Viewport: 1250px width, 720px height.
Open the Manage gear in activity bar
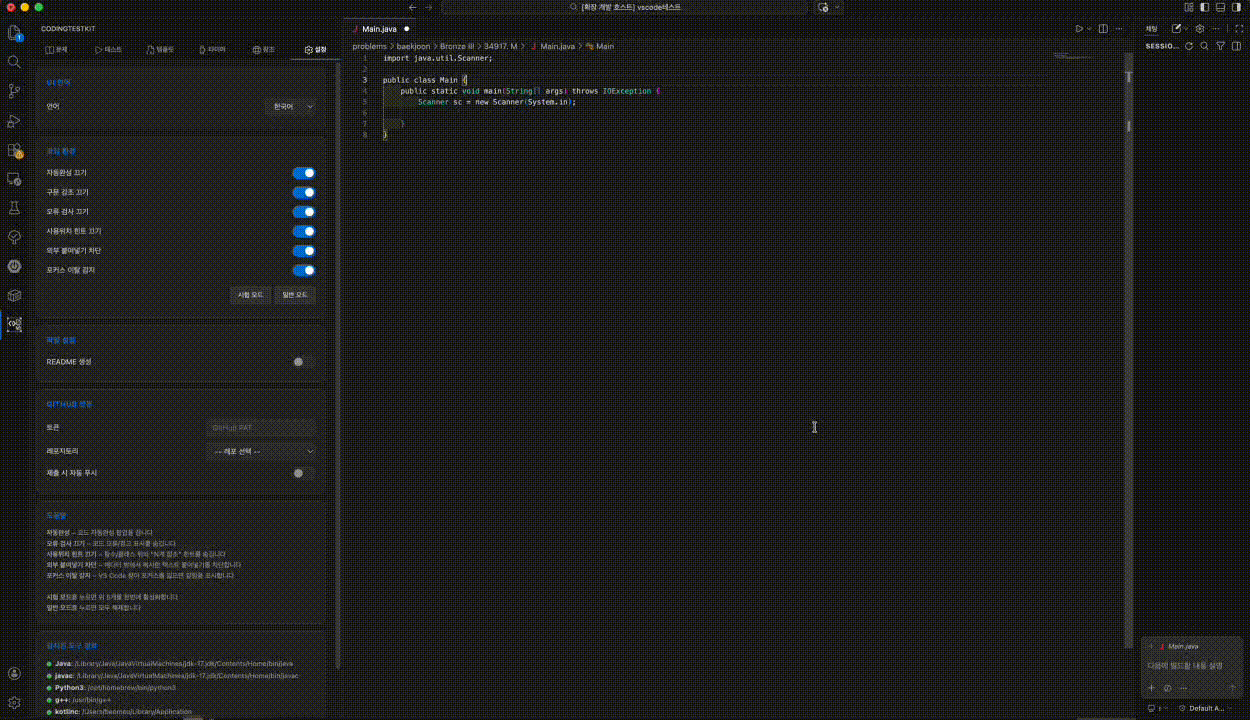pos(14,703)
